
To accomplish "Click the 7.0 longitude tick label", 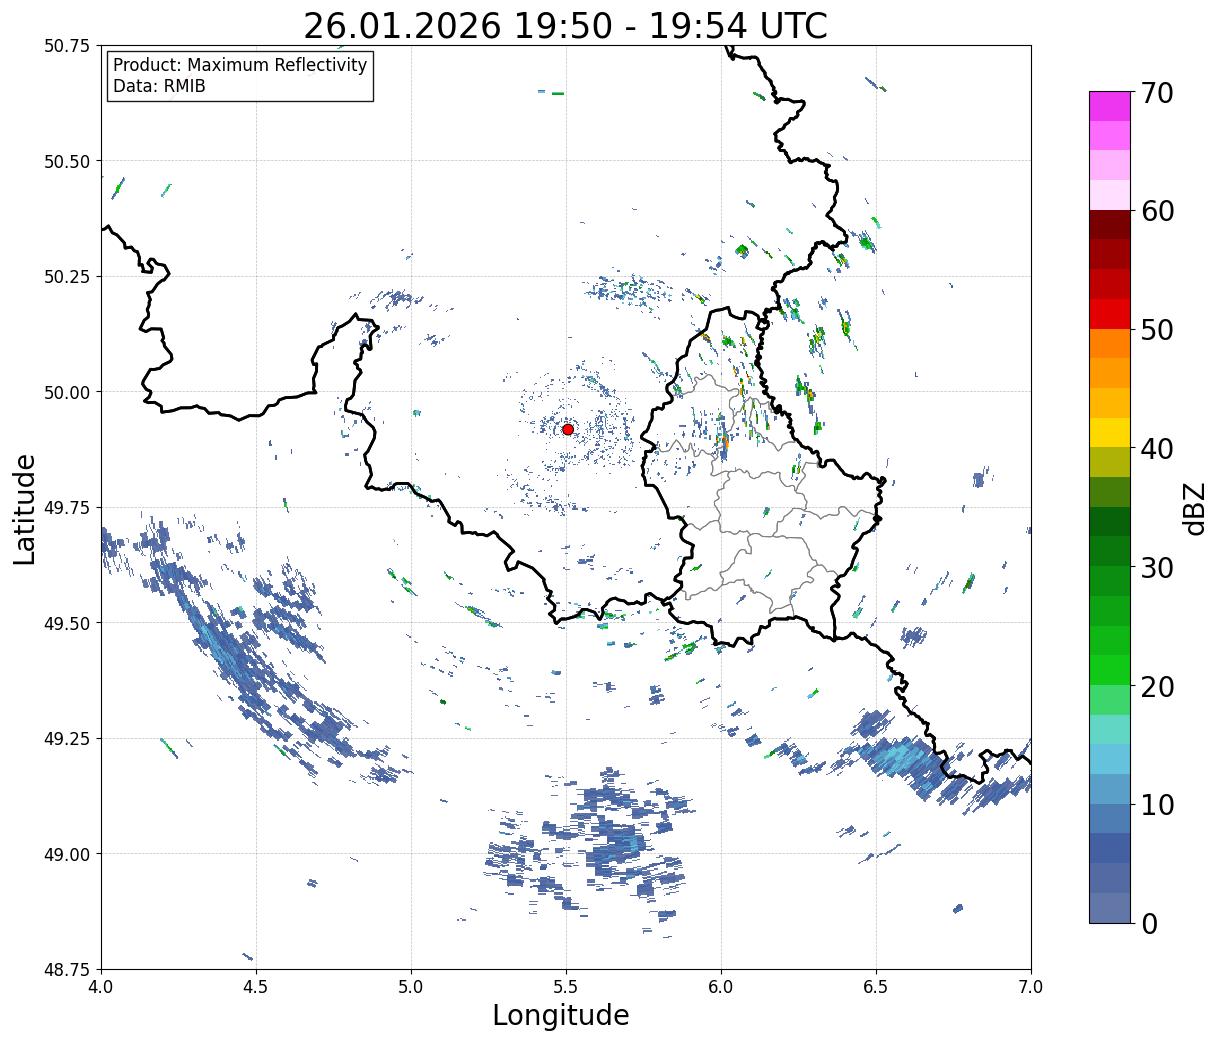I will [x=1031, y=987].
